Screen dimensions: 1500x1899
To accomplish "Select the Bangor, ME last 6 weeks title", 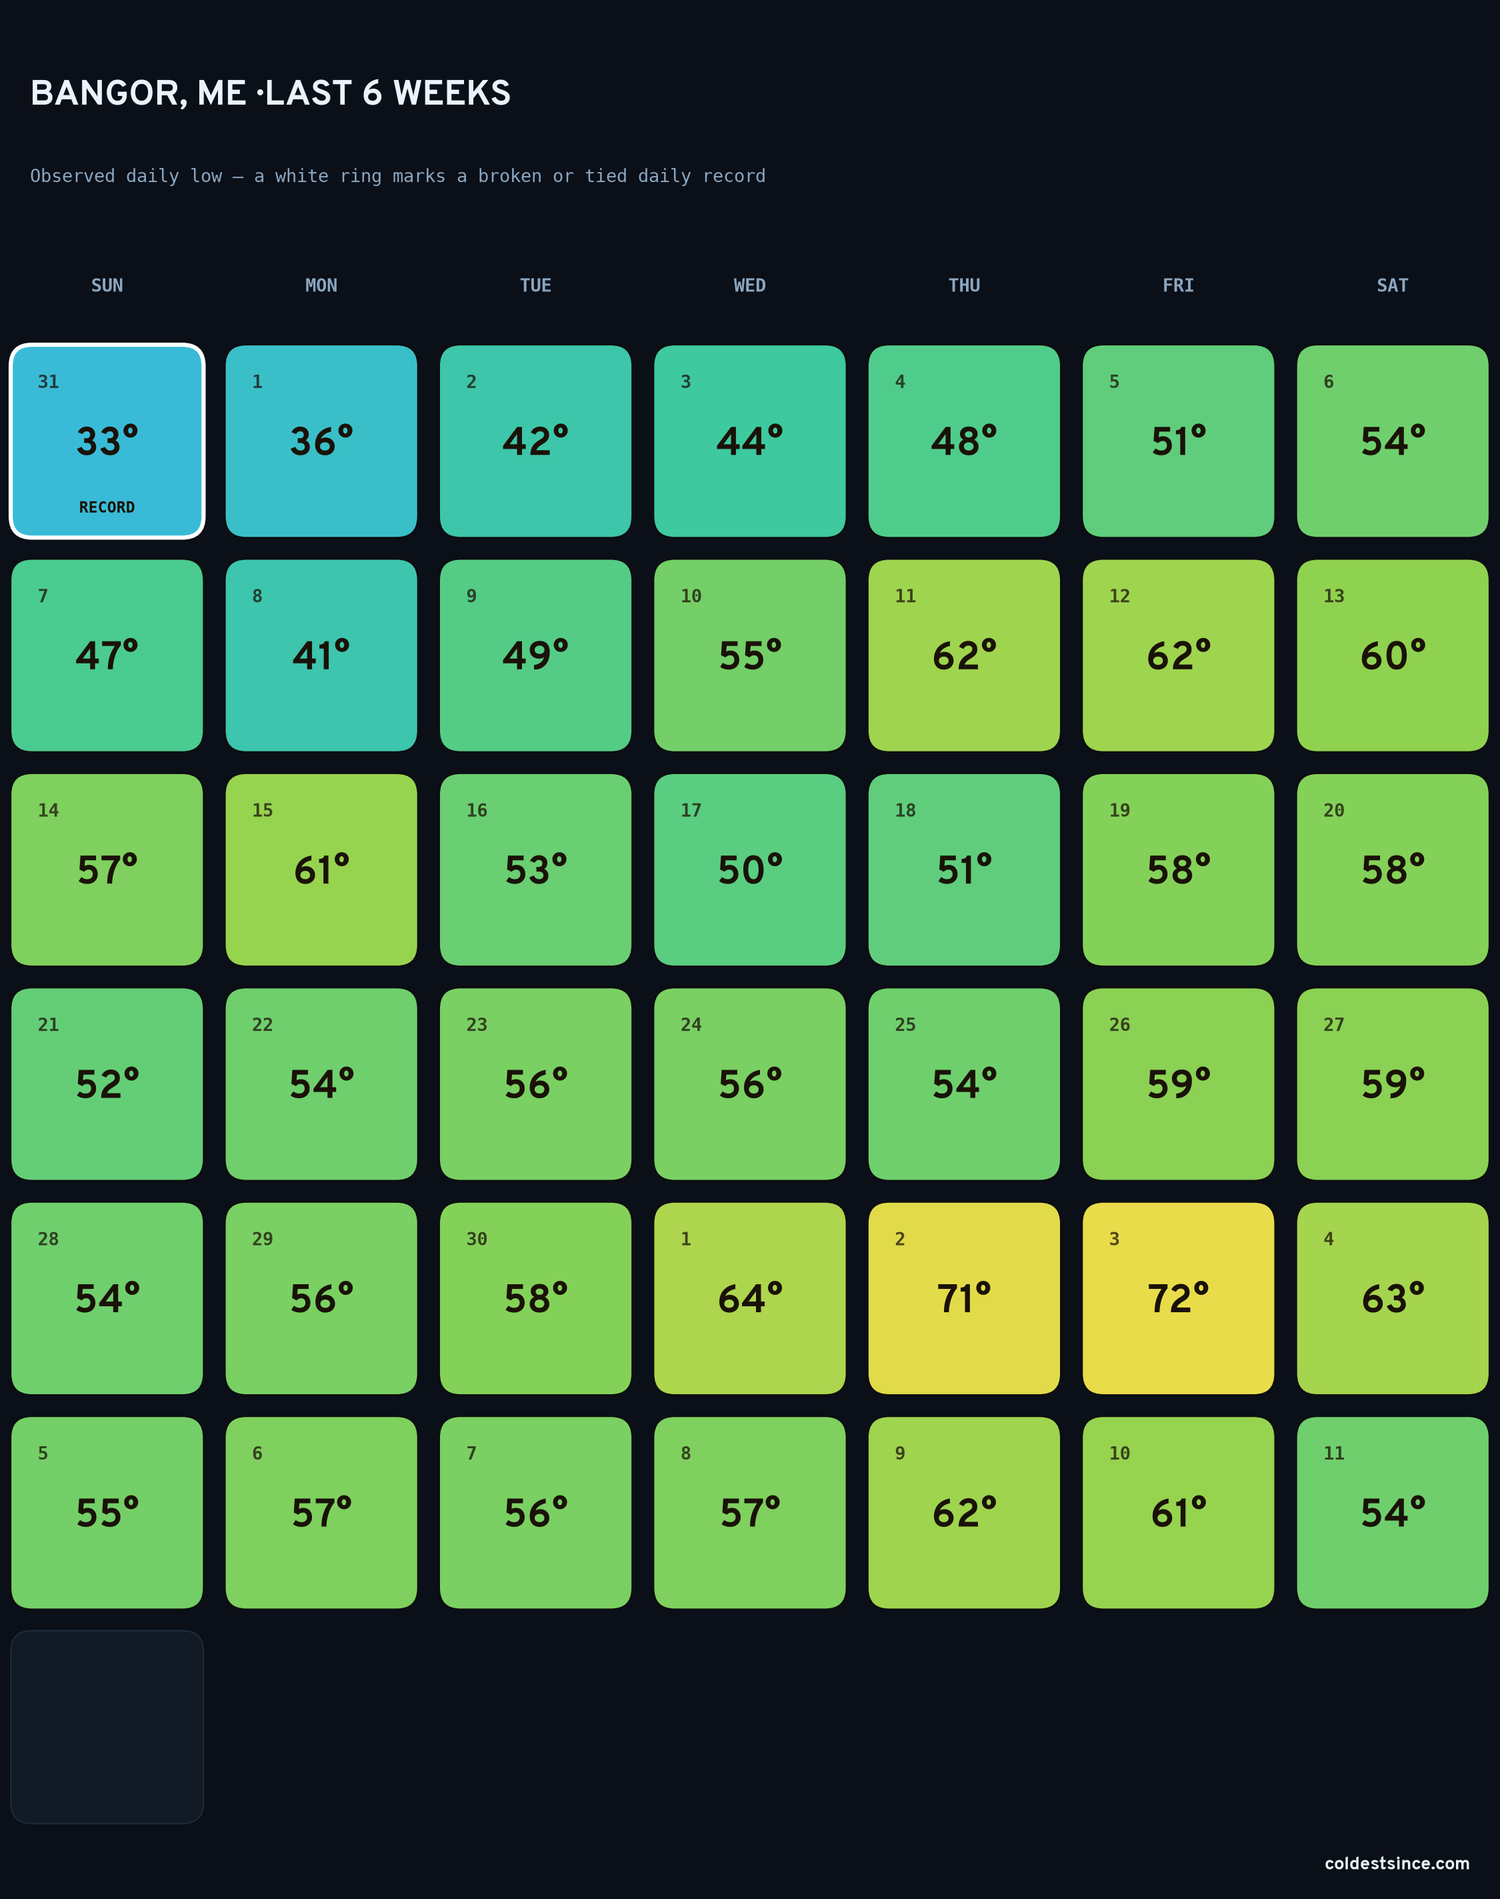I will click(x=270, y=93).
